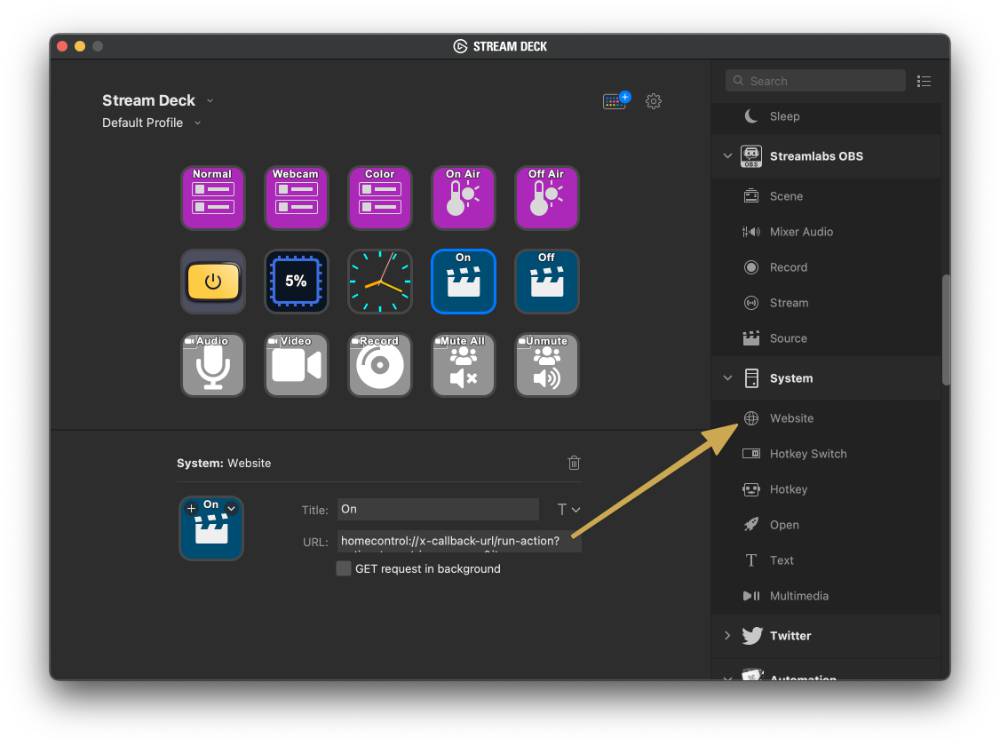
Task: Select the Record key
Action: tap(379, 365)
